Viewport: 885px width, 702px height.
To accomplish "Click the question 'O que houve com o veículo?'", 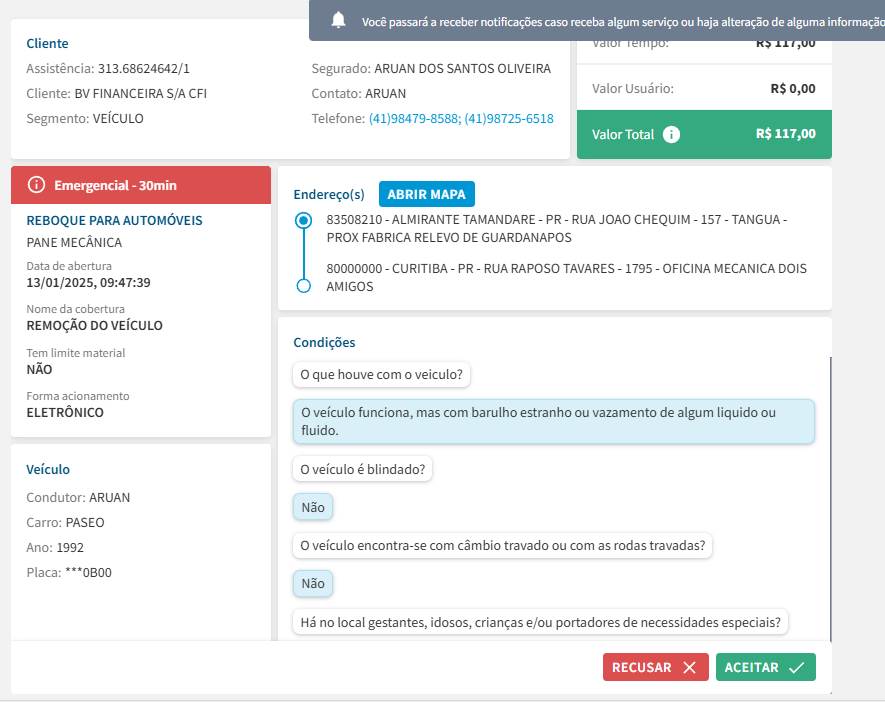I will coord(382,375).
